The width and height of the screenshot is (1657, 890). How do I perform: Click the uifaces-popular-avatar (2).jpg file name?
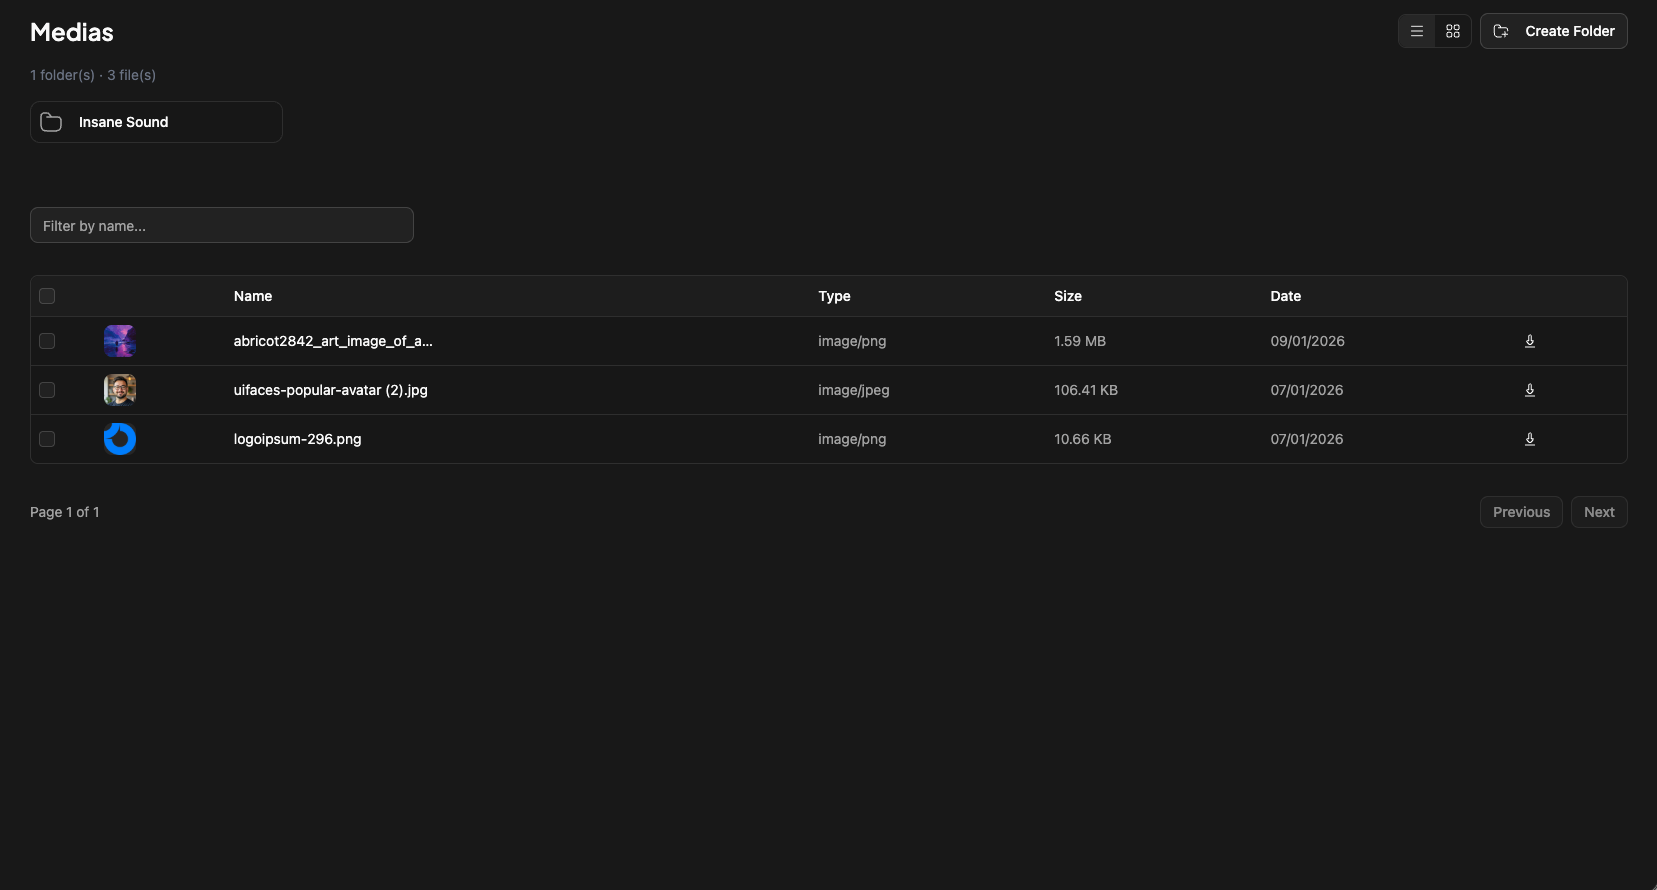(x=331, y=390)
